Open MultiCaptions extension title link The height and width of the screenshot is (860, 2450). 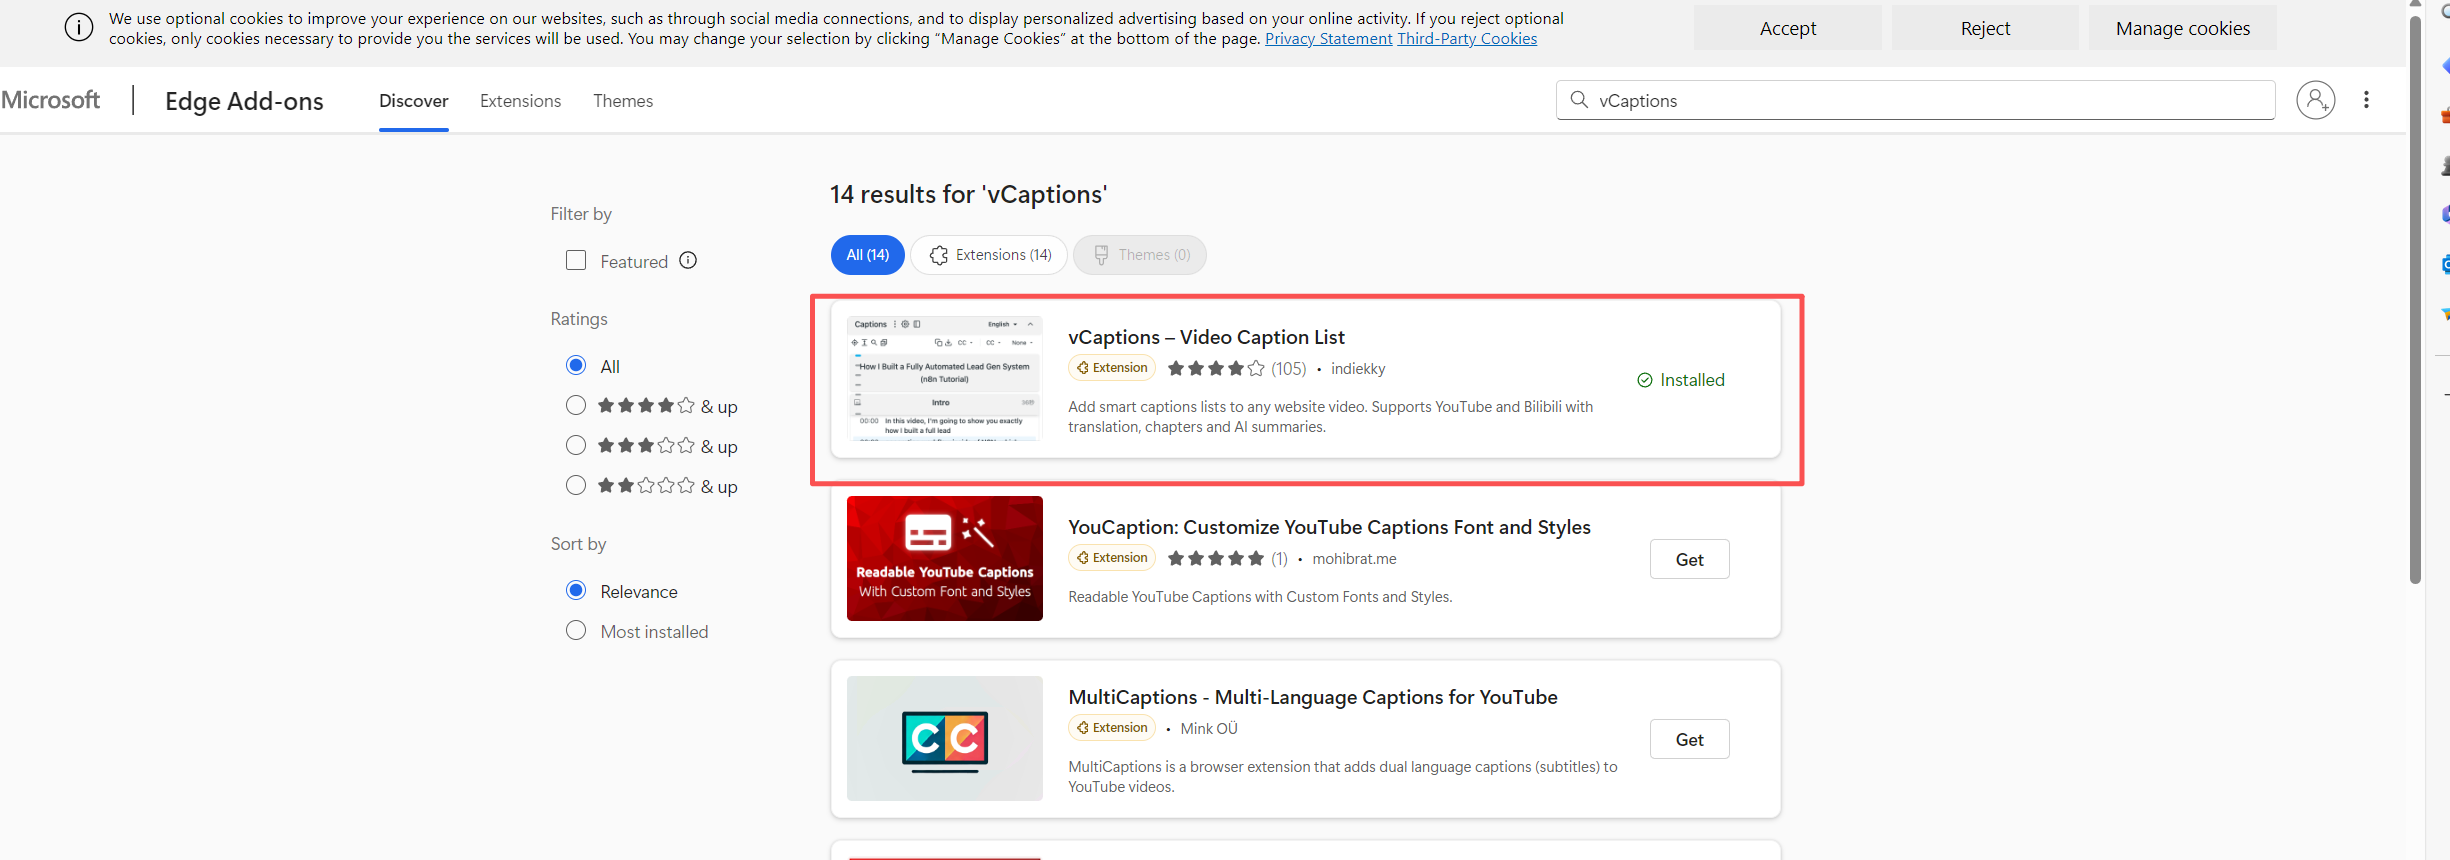pos(1313,697)
